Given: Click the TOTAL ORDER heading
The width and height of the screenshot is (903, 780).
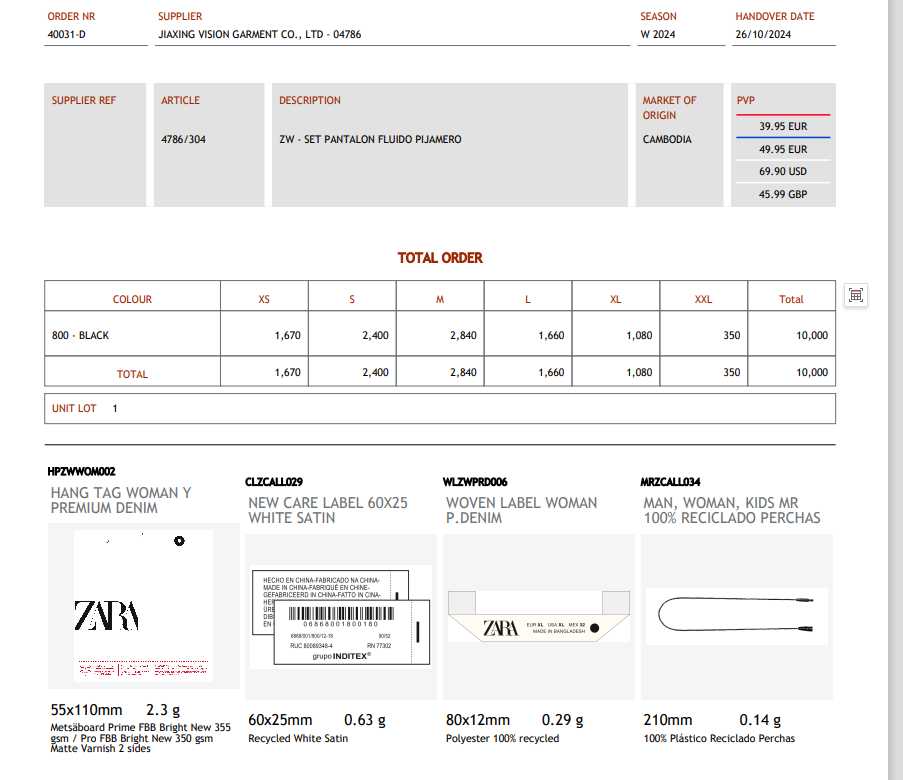Looking at the screenshot, I should point(440,258).
